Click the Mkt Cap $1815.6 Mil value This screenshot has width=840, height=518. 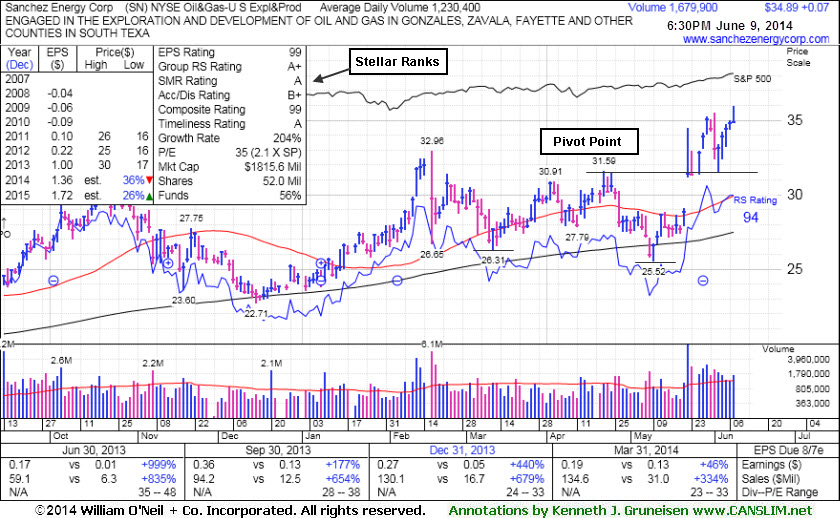273,167
